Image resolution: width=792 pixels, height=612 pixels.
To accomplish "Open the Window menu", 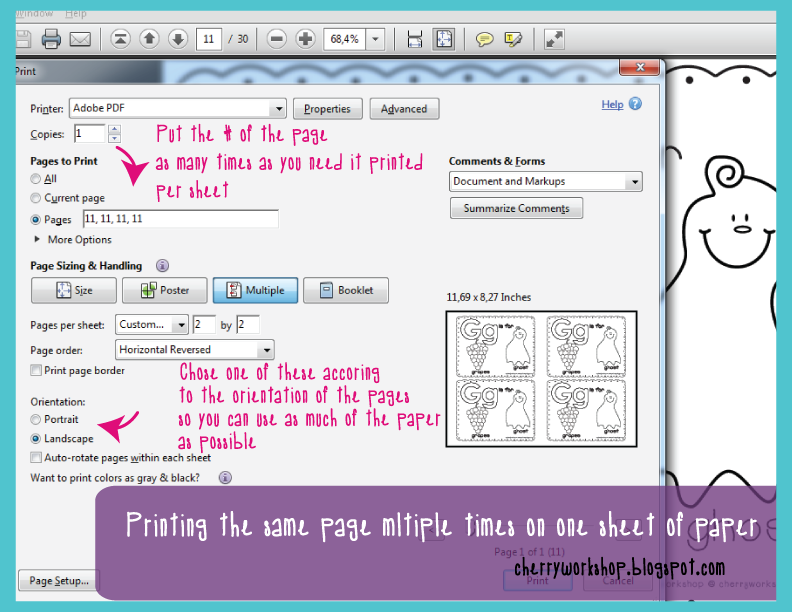I will tap(34, 14).
